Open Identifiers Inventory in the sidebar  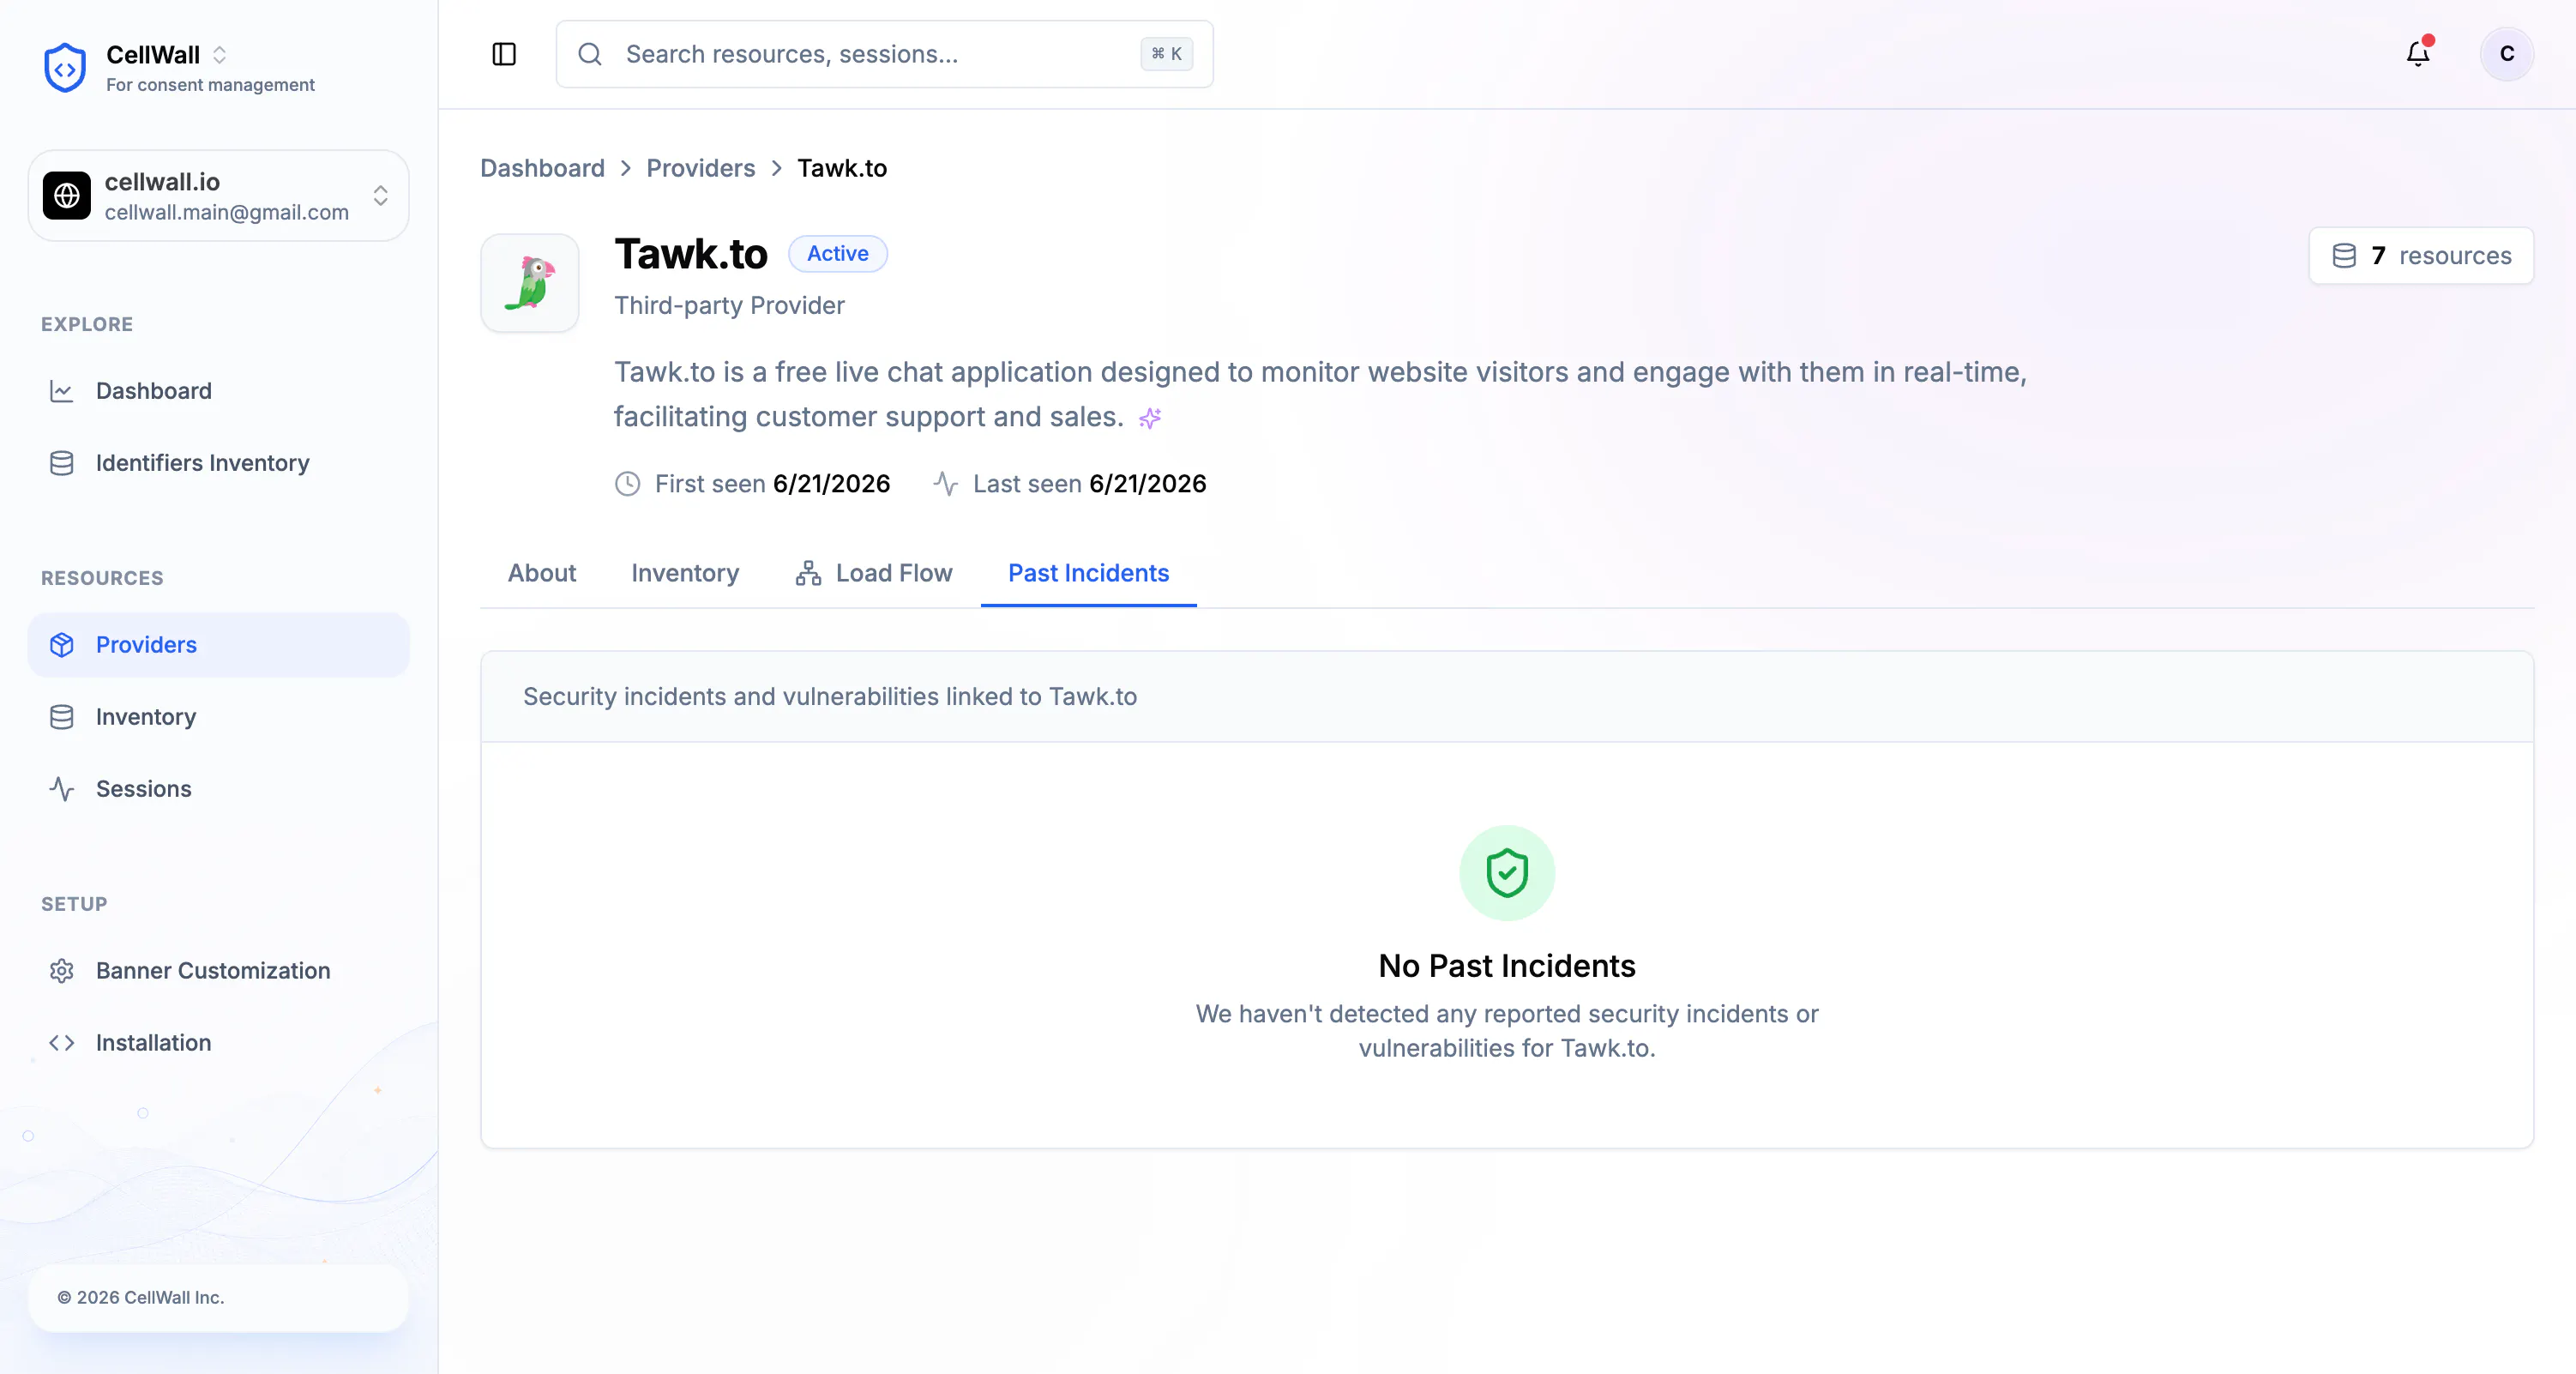pyautogui.click(x=218, y=463)
